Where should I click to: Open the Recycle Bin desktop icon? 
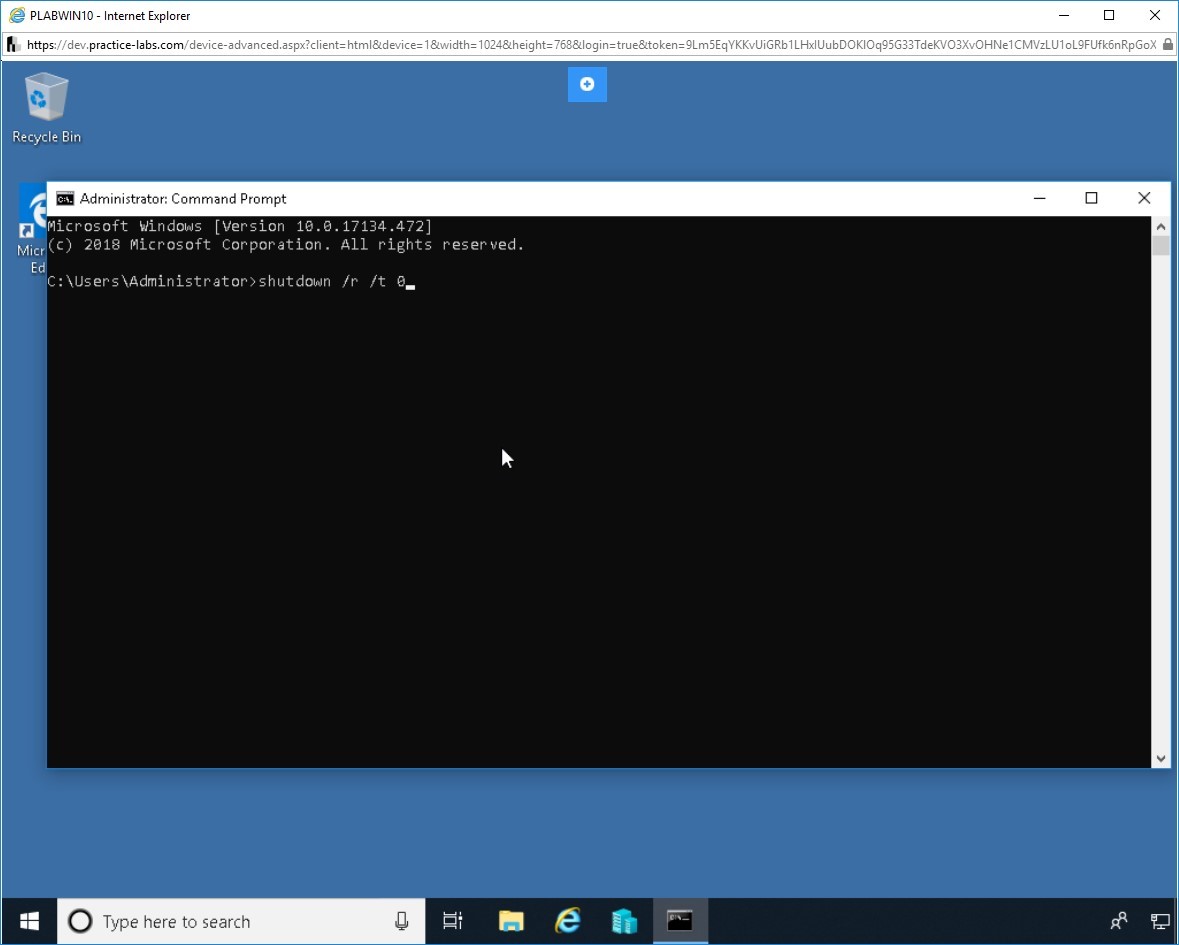[47, 108]
